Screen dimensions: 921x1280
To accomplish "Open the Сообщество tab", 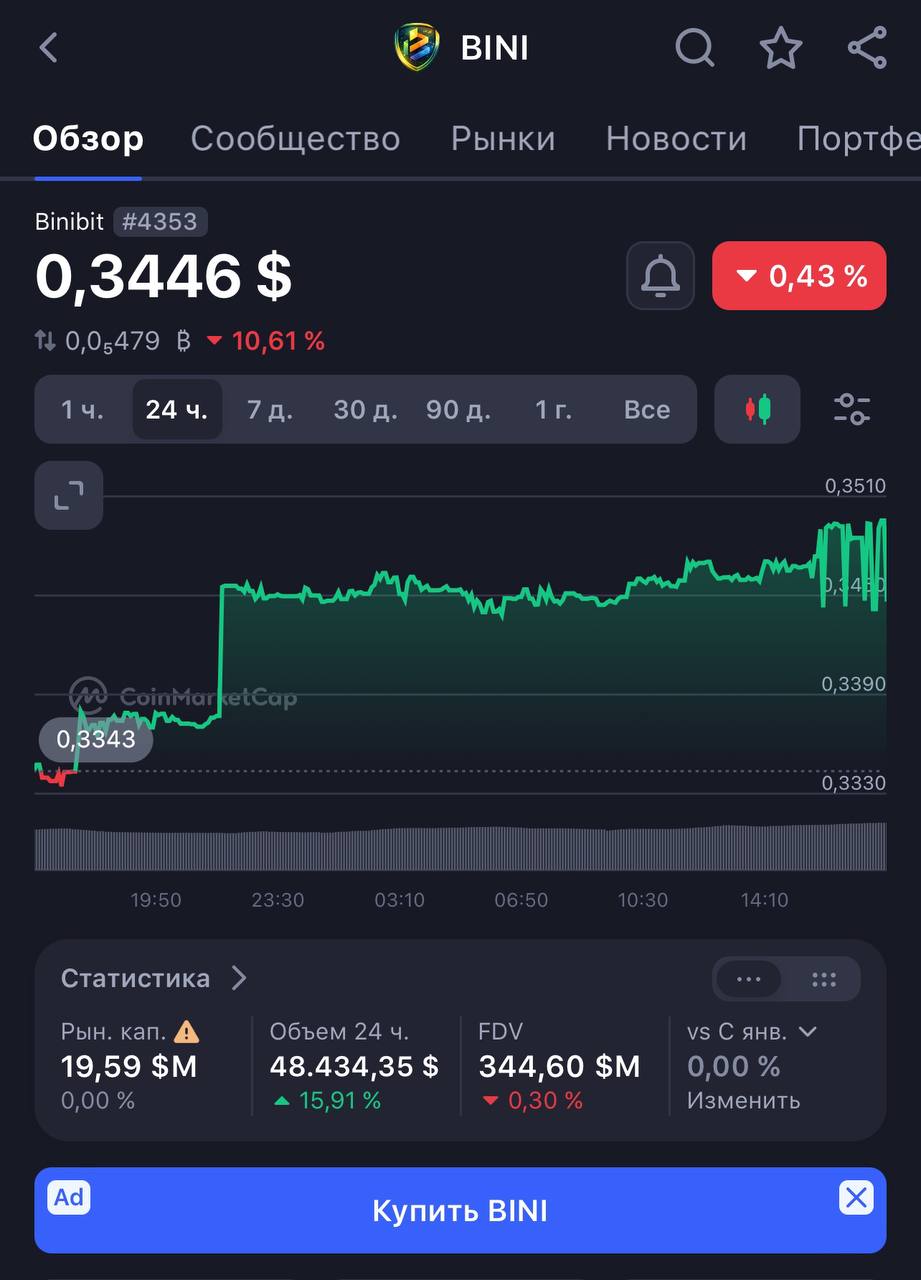I will [x=295, y=138].
